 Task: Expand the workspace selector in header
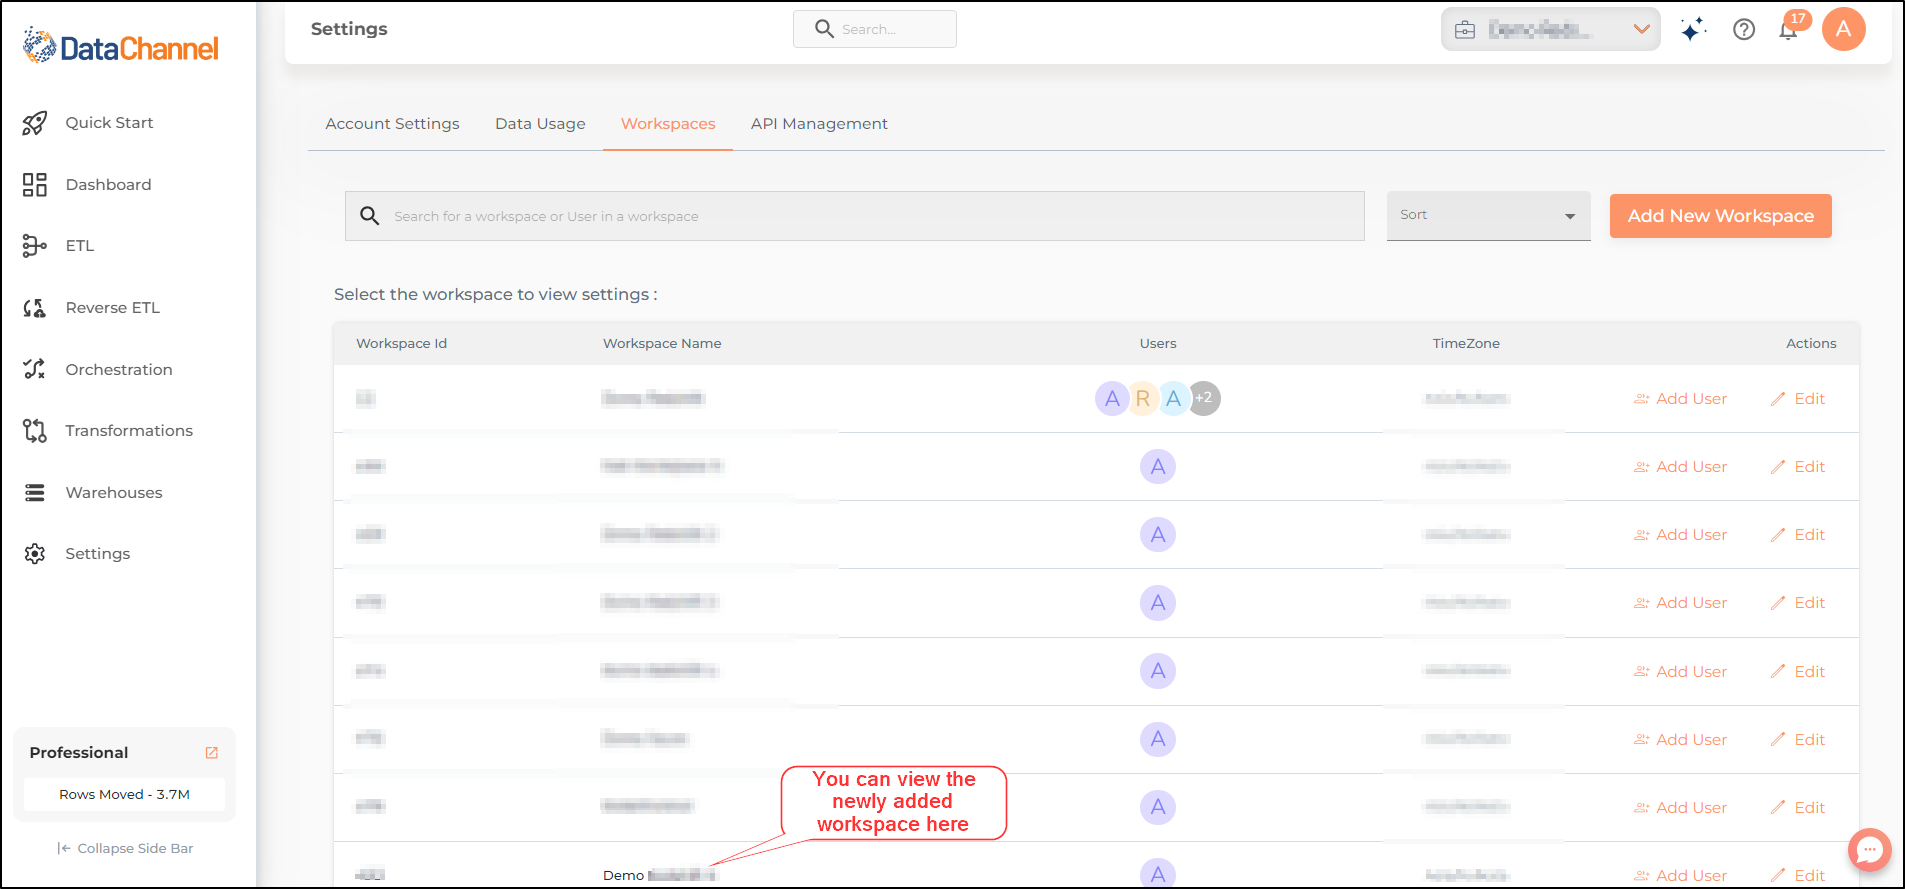(x=1551, y=30)
